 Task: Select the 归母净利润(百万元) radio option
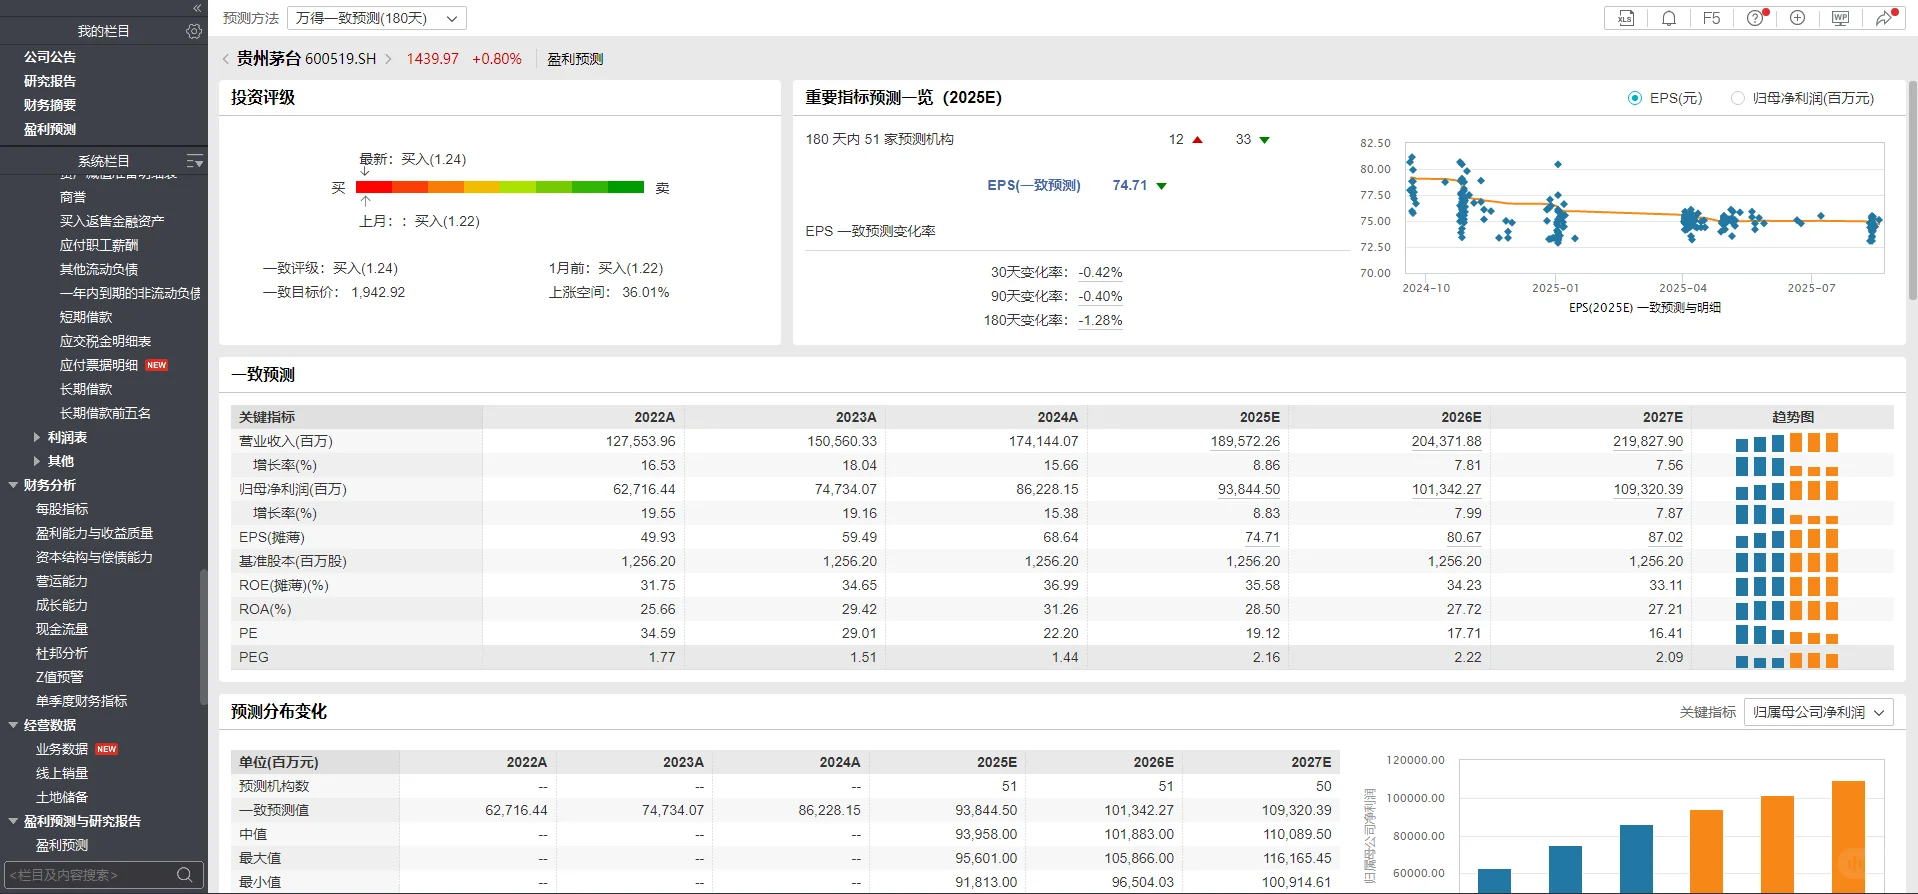click(x=1738, y=98)
